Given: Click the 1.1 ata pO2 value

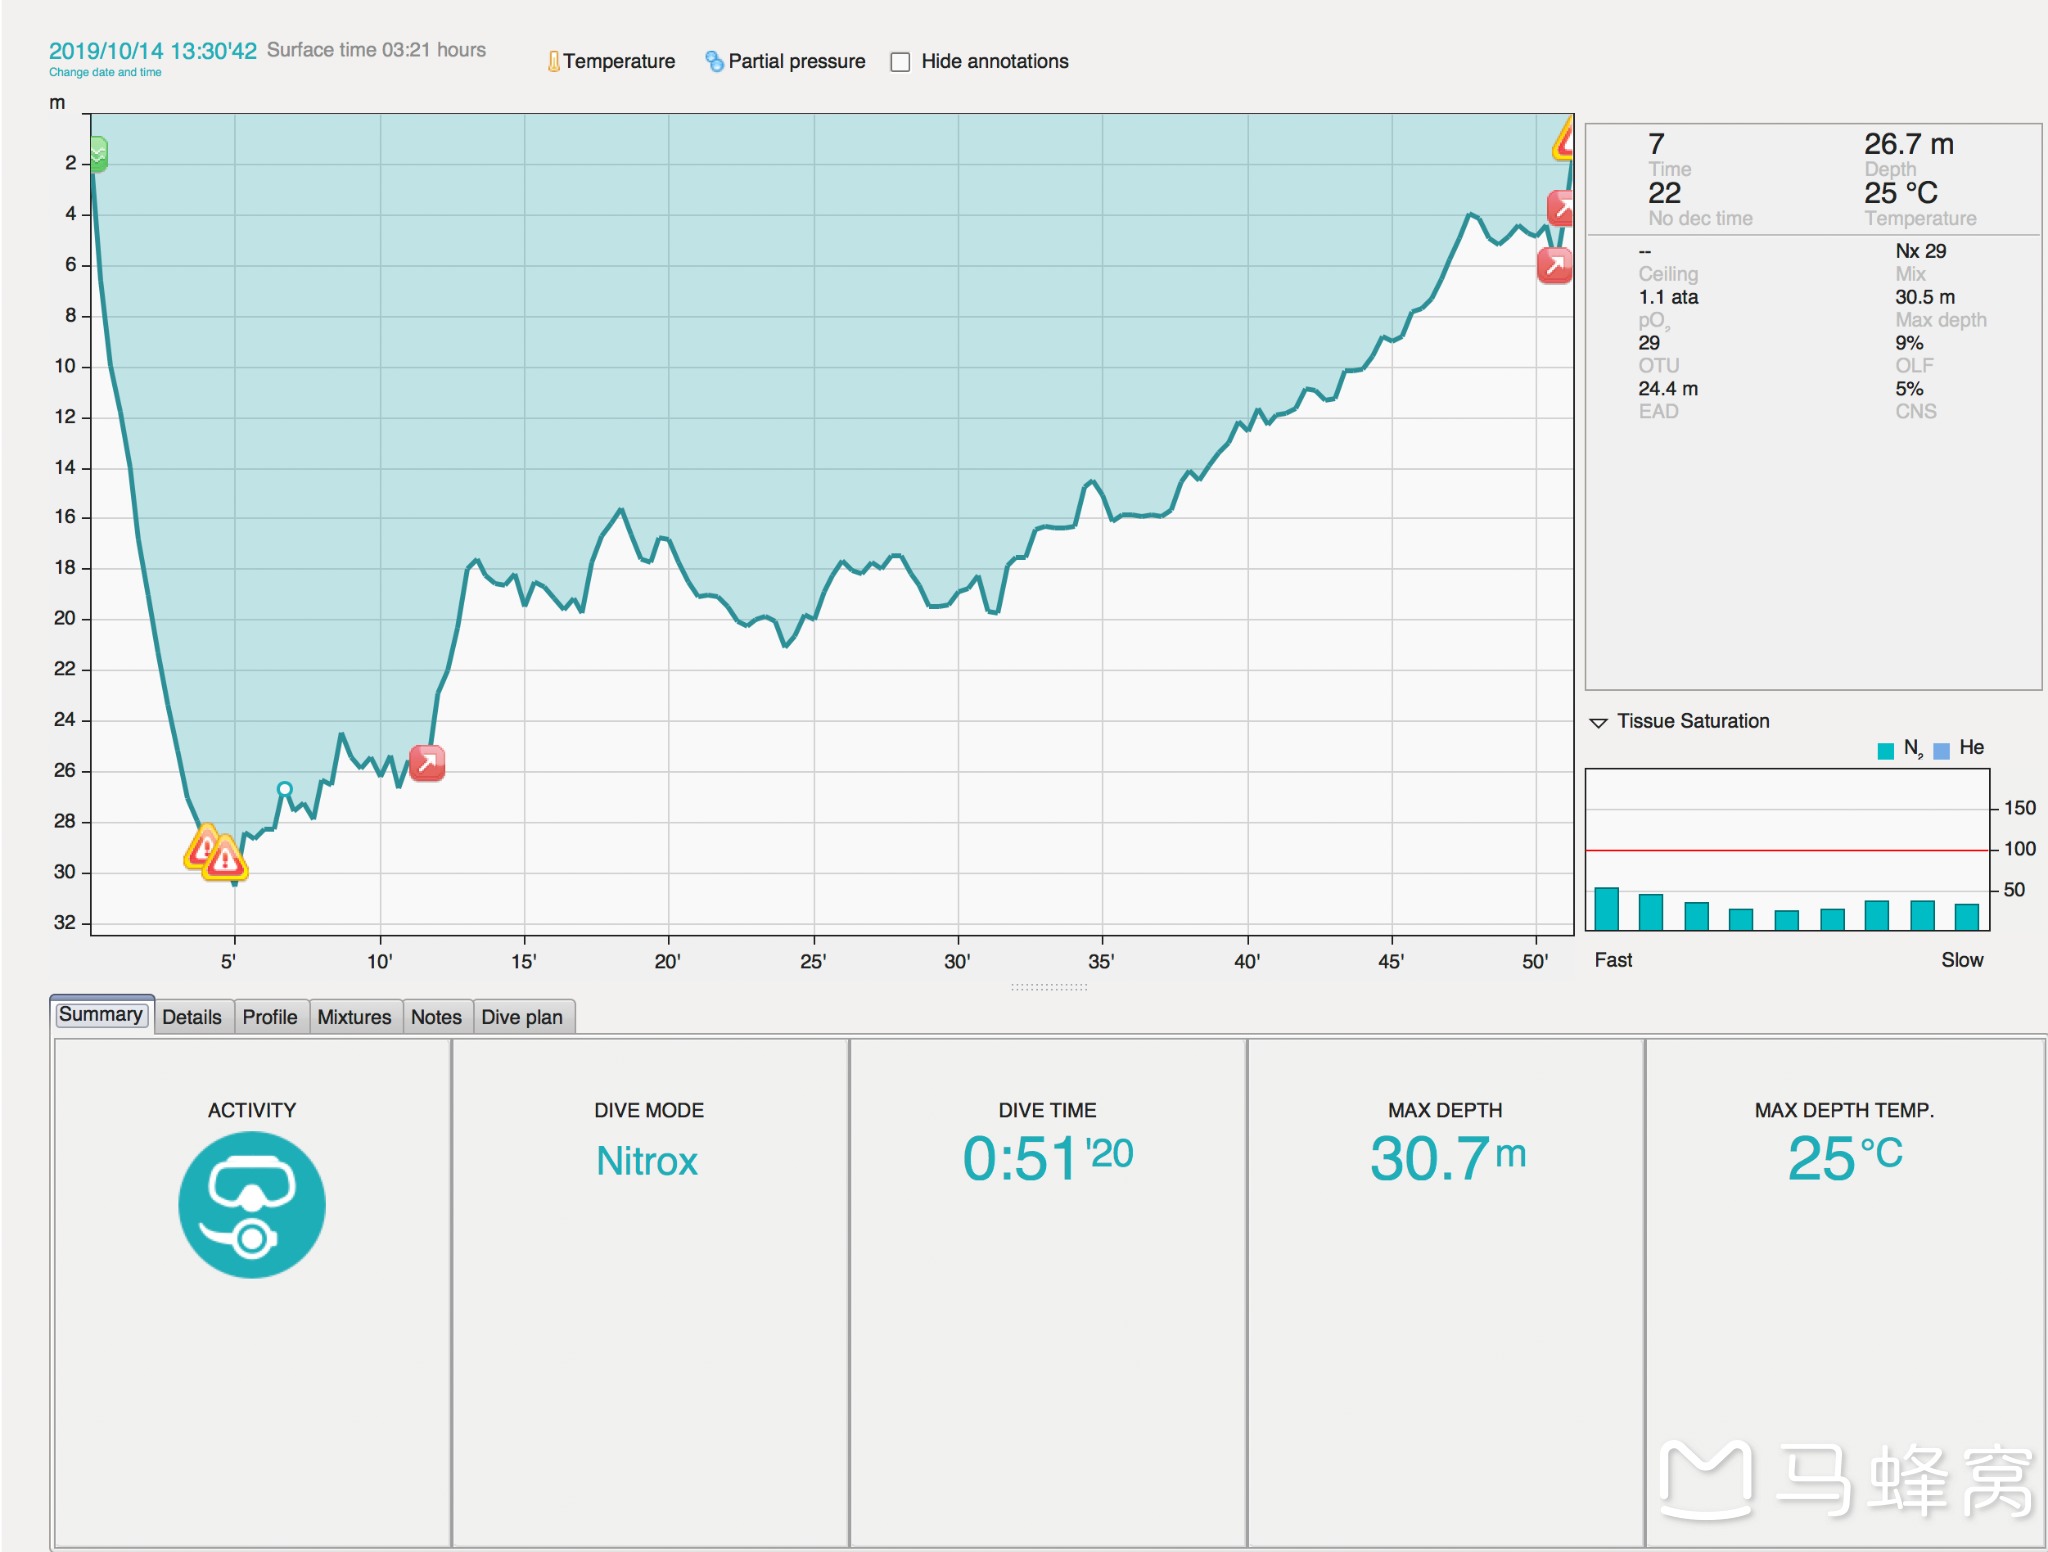Looking at the screenshot, I should [1668, 297].
